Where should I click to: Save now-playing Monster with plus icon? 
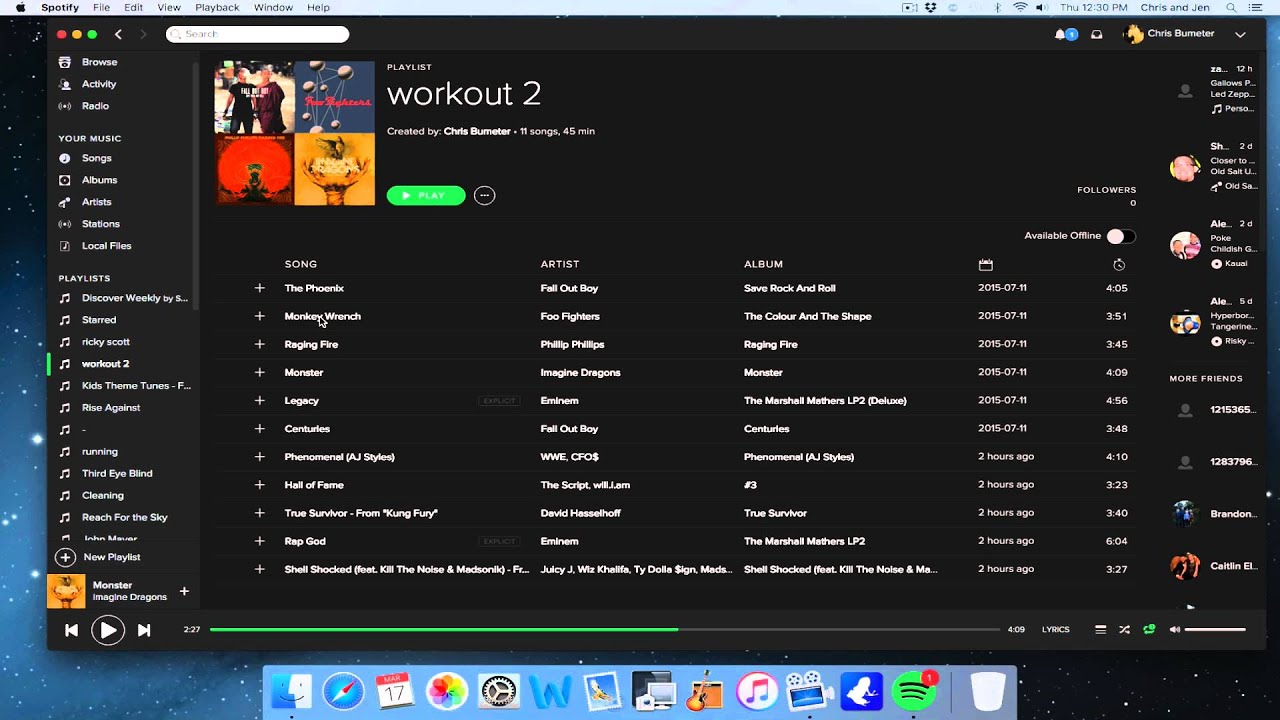[x=184, y=591]
